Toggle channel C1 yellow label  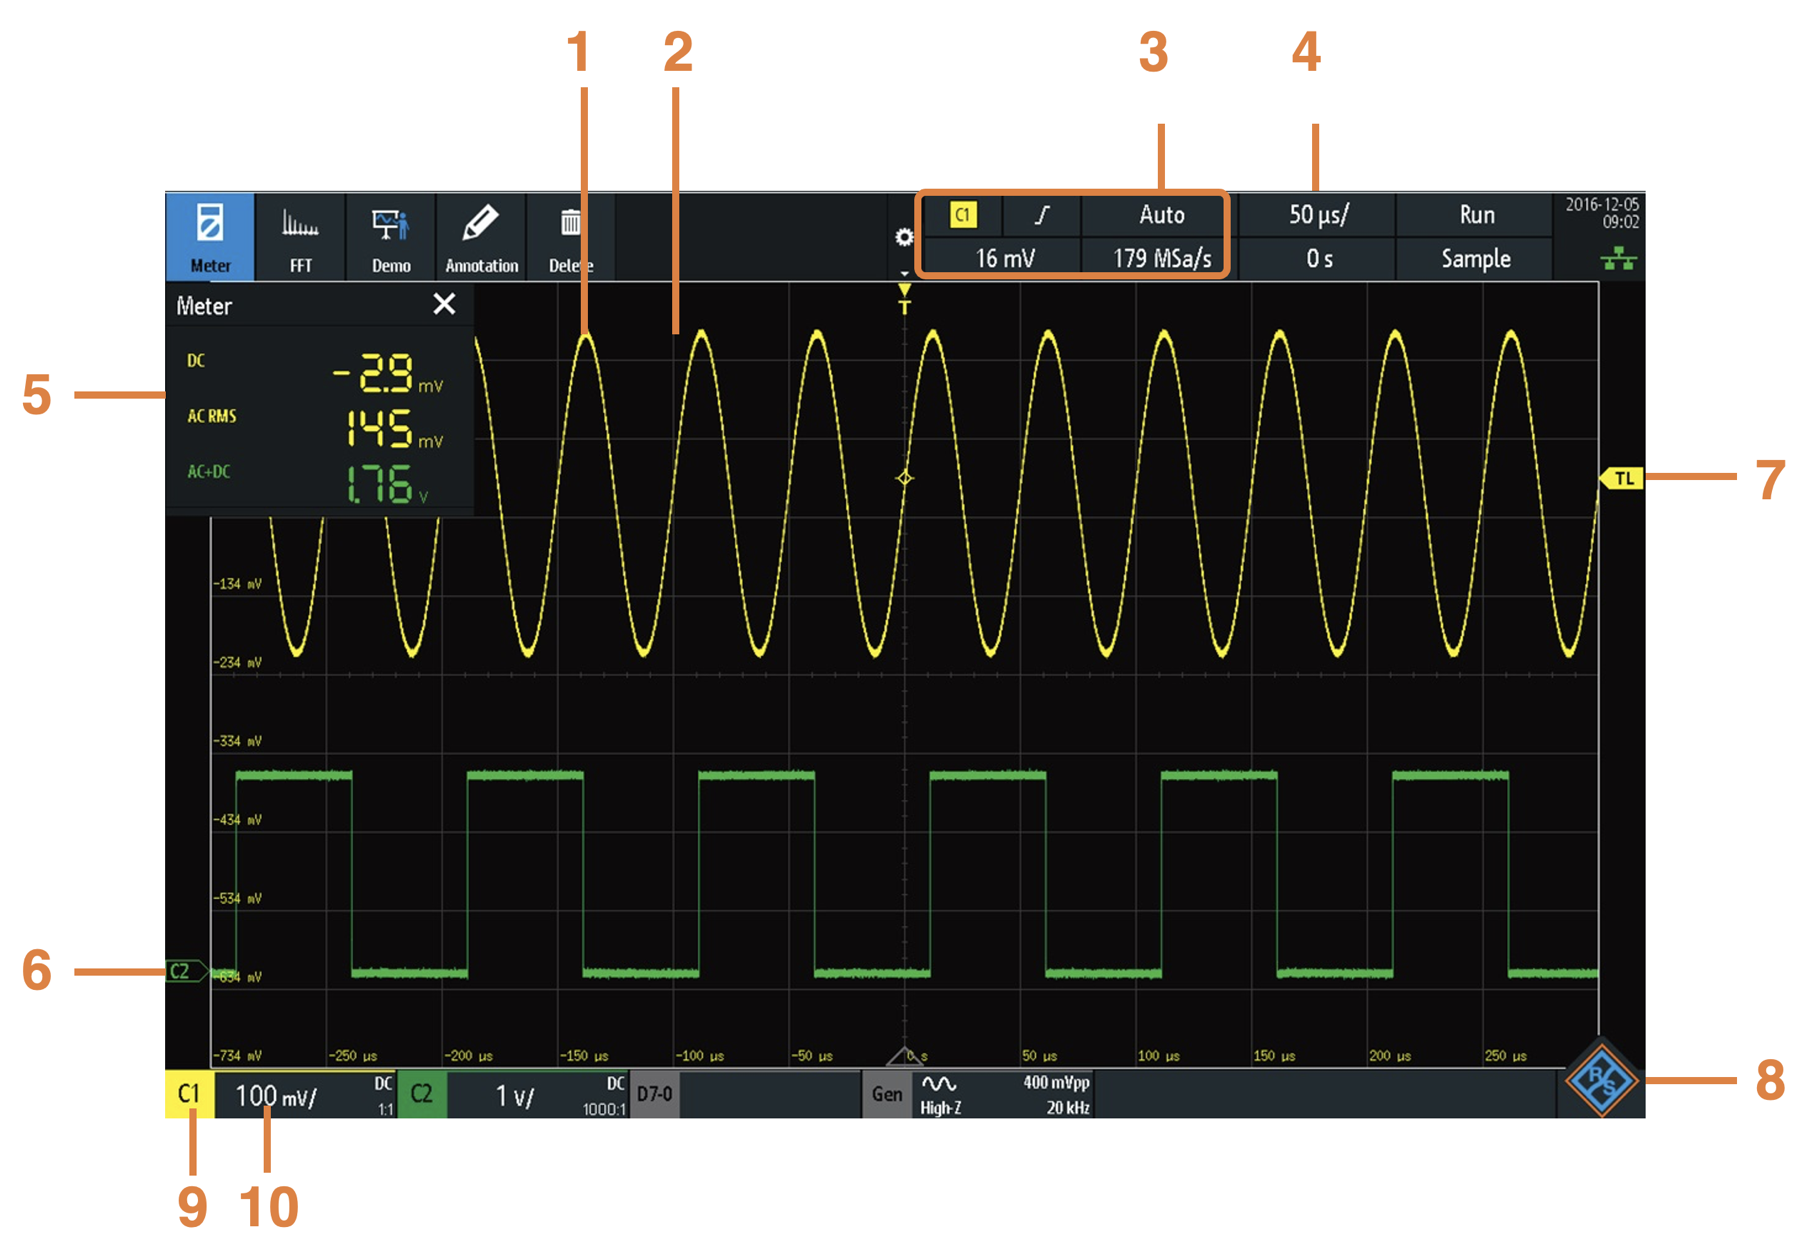189,1094
